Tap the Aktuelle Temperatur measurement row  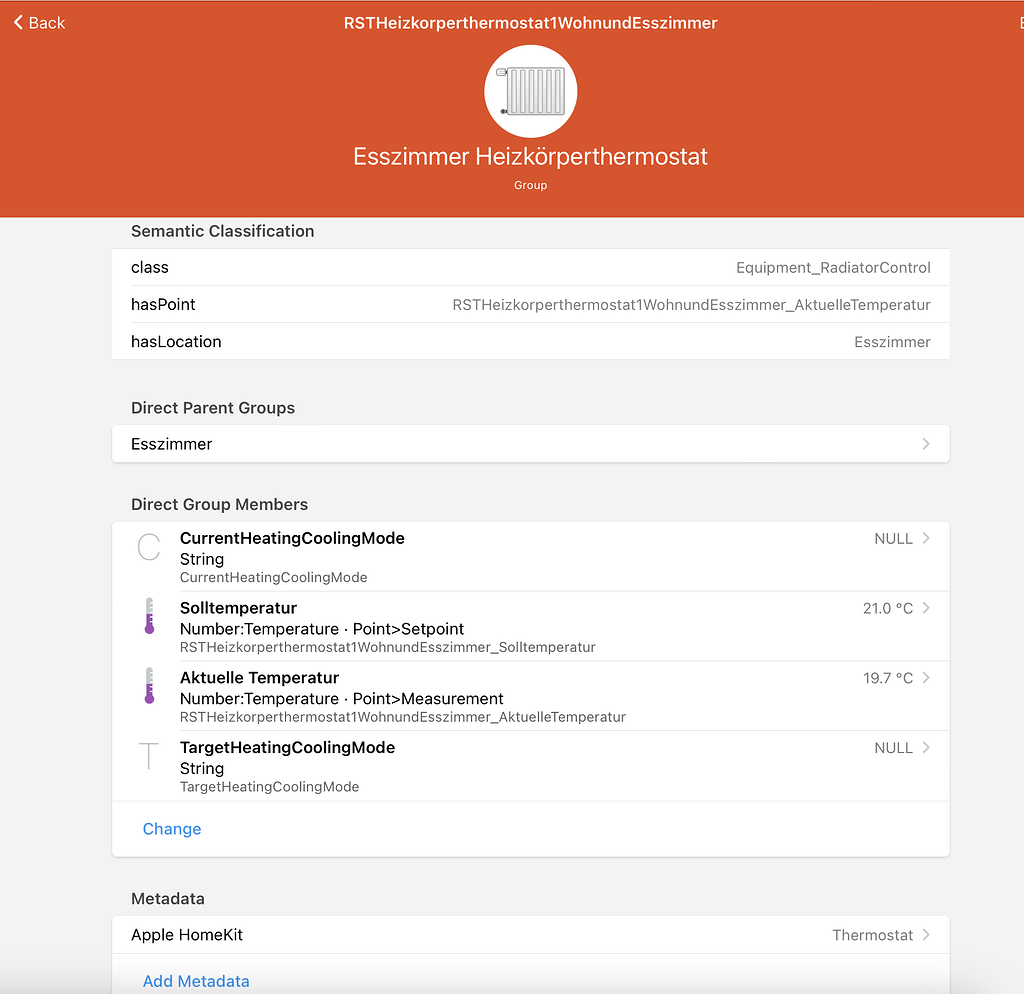tap(530, 696)
